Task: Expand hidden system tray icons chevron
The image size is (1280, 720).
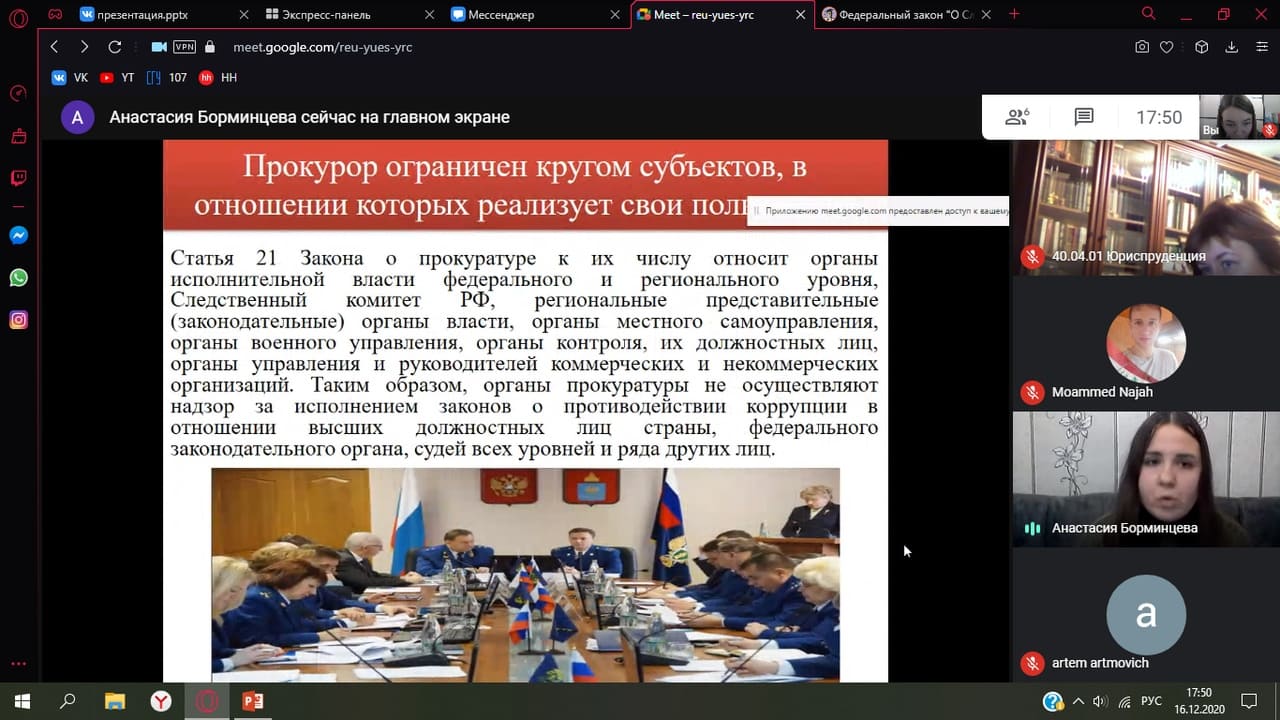Action: coord(1080,701)
